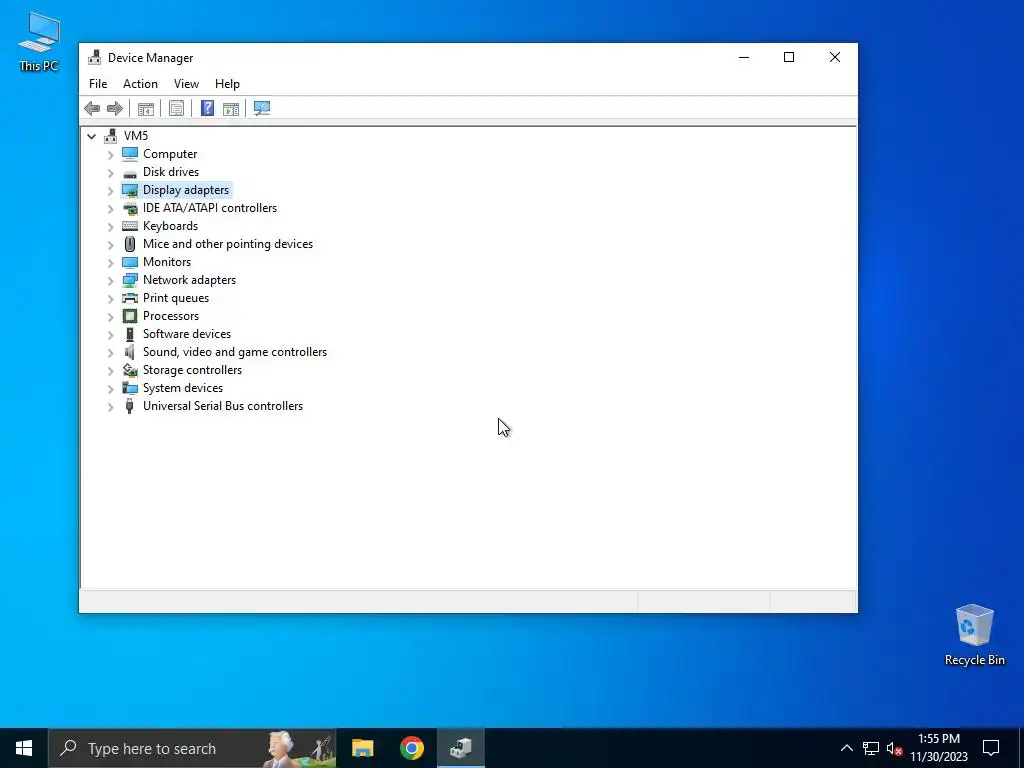Click the Disk drives category icon
This screenshot has width=1024, height=768.
point(130,172)
